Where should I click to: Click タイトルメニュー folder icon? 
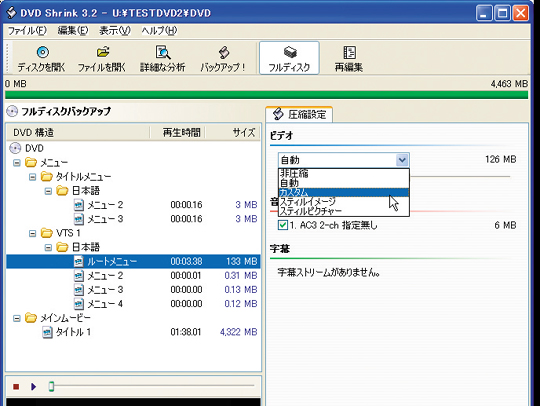(x=46, y=176)
